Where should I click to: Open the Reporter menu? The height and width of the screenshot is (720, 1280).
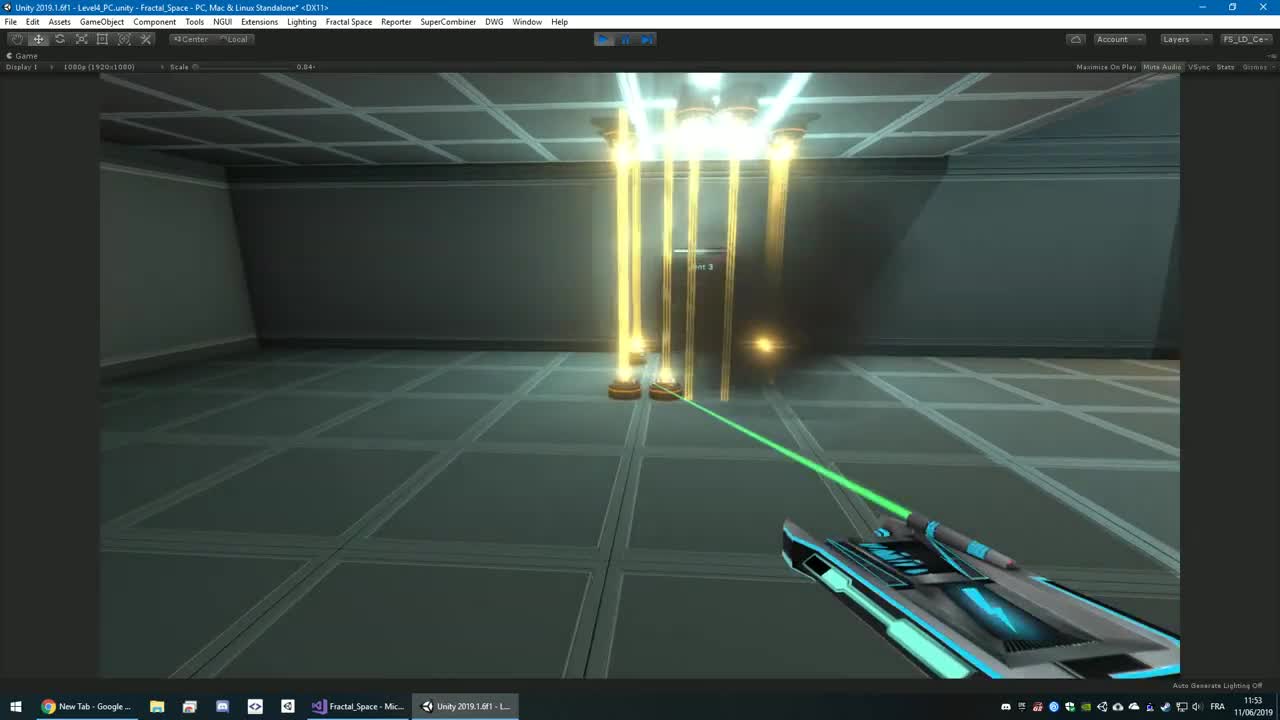[396, 22]
